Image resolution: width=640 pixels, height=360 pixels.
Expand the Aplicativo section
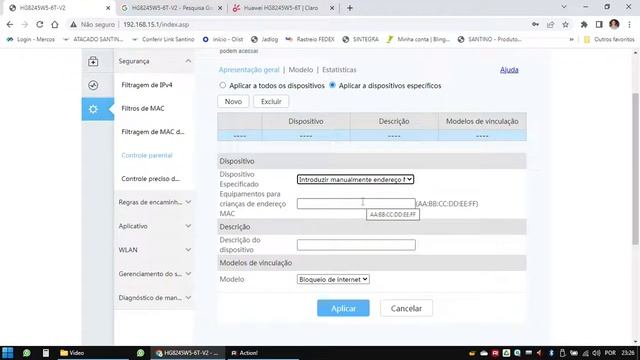(x=188, y=226)
